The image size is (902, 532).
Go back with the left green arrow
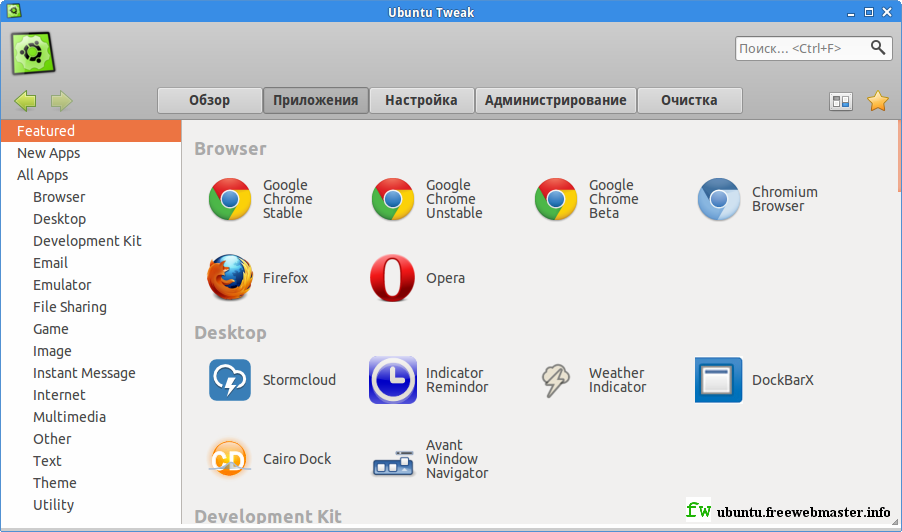pyautogui.click(x=25, y=101)
